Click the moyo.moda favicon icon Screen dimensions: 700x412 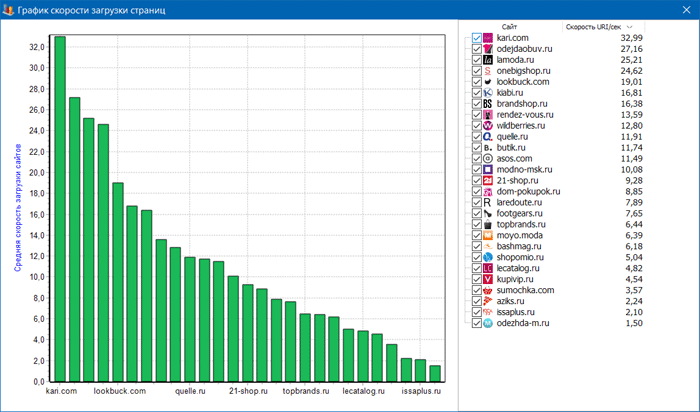coord(488,235)
